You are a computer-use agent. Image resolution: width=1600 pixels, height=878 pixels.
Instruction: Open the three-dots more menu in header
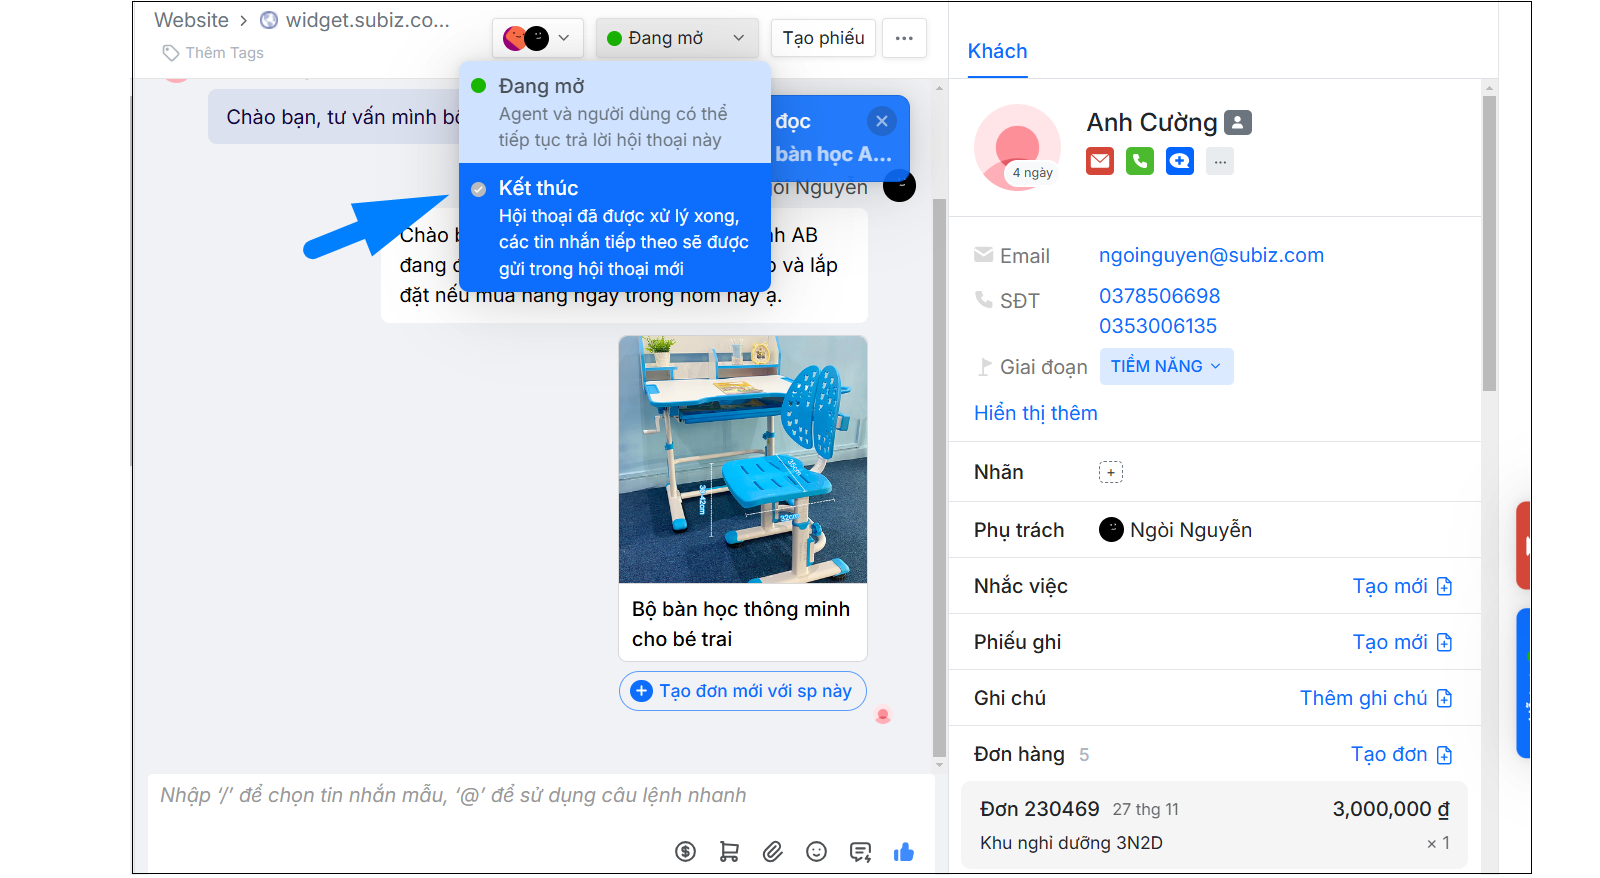904,38
